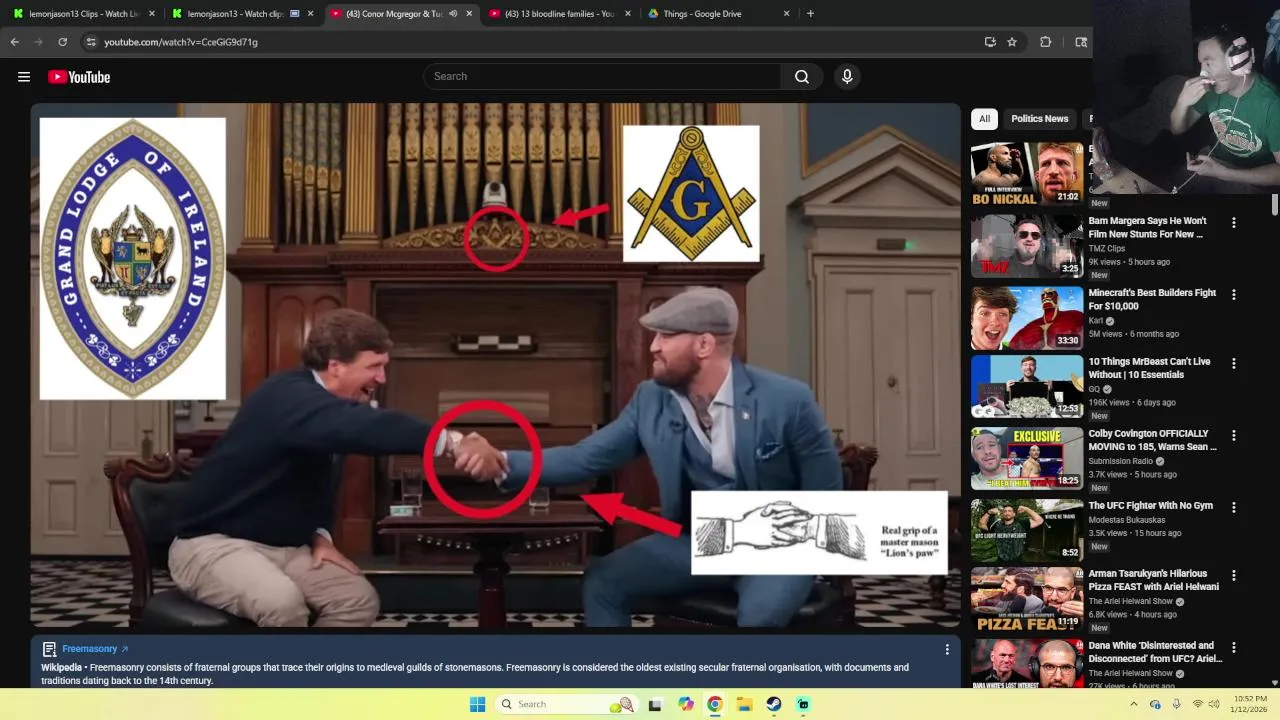The height and width of the screenshot is (720, 1280).
Task: Open The UFC Fighter With No Gym
Action: [x=1150, y=506]
